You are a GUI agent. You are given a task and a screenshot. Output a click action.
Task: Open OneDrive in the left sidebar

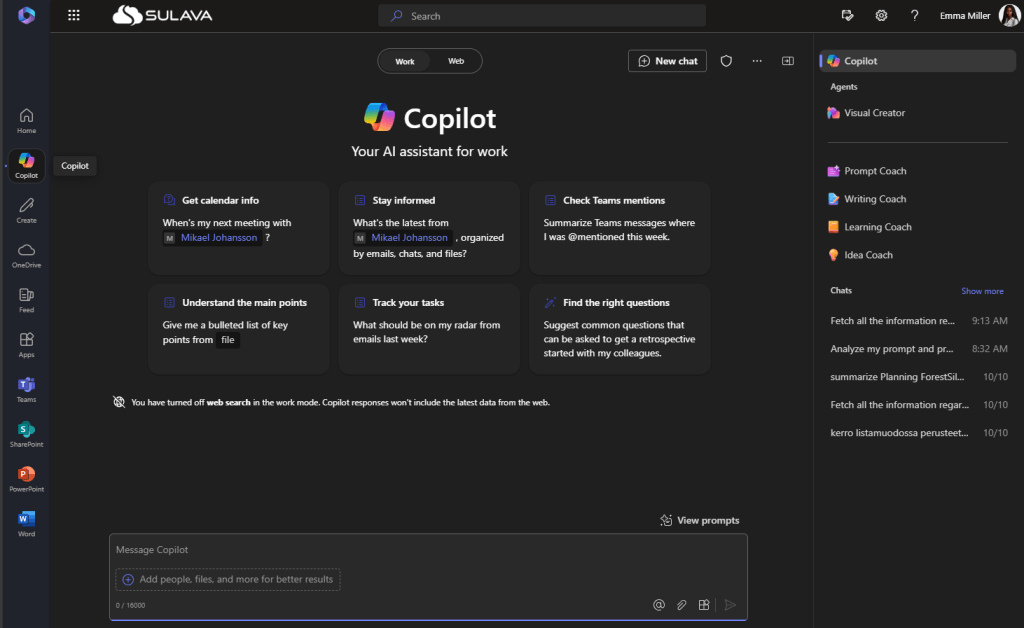coord(26,255)
